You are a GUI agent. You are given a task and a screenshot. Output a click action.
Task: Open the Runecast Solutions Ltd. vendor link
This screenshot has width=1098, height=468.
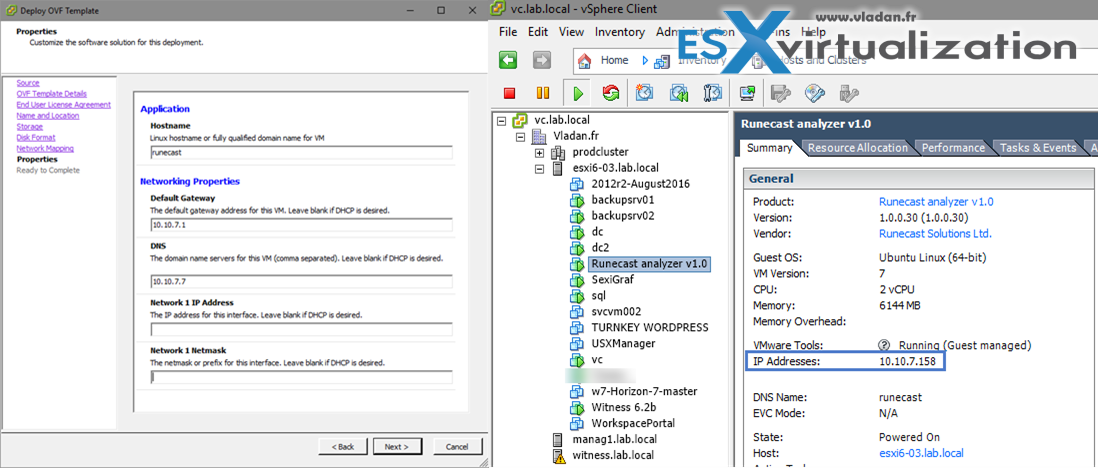[935, 234]
